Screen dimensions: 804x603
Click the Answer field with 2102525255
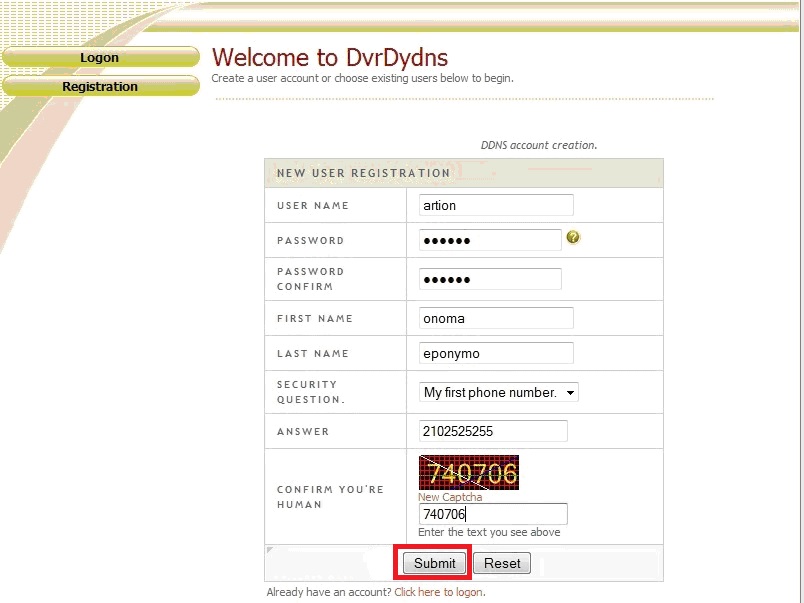pos(493,431)
